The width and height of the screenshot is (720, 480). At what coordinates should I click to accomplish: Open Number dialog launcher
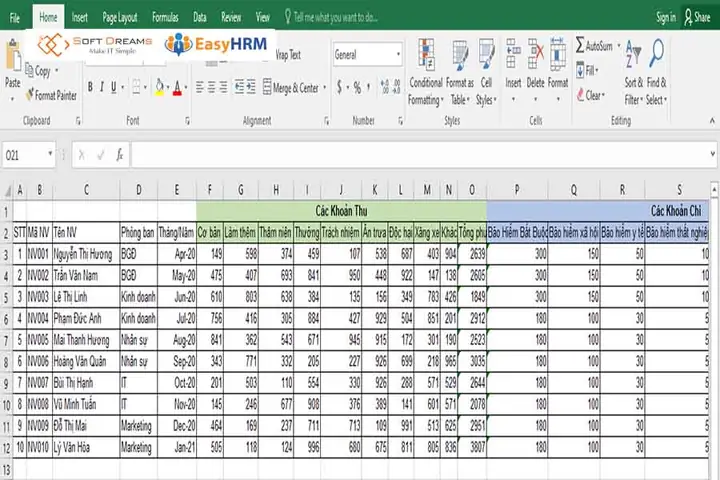(x=400, y=121)
